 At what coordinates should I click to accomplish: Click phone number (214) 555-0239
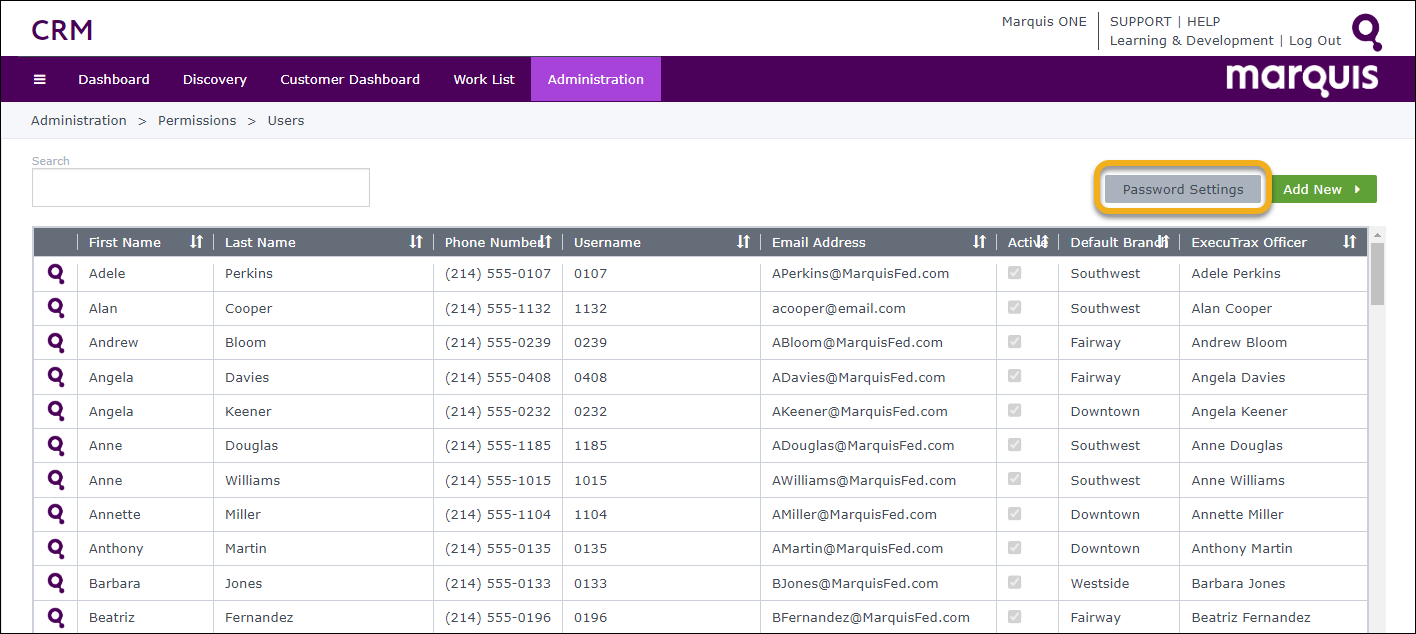tap(498, 342)
